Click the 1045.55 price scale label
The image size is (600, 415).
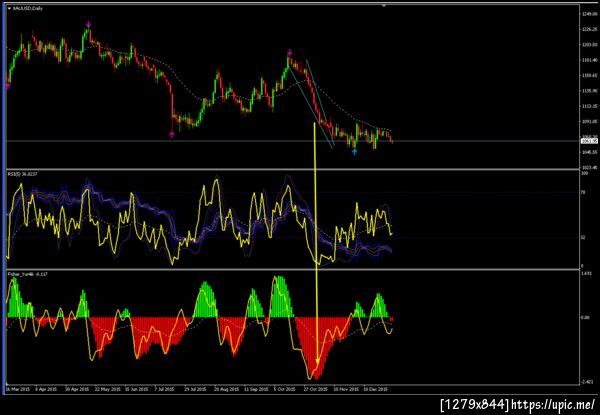[590, 152]
